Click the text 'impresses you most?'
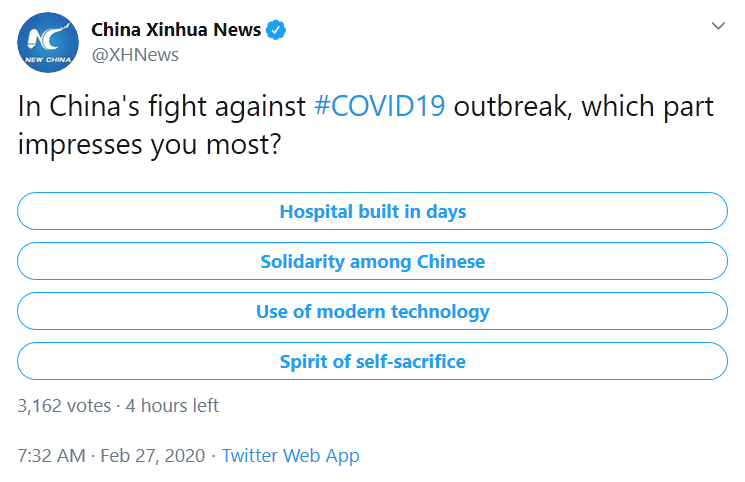Image resolution: width=745 pixels, height=482 pixels. pos(150,144)
